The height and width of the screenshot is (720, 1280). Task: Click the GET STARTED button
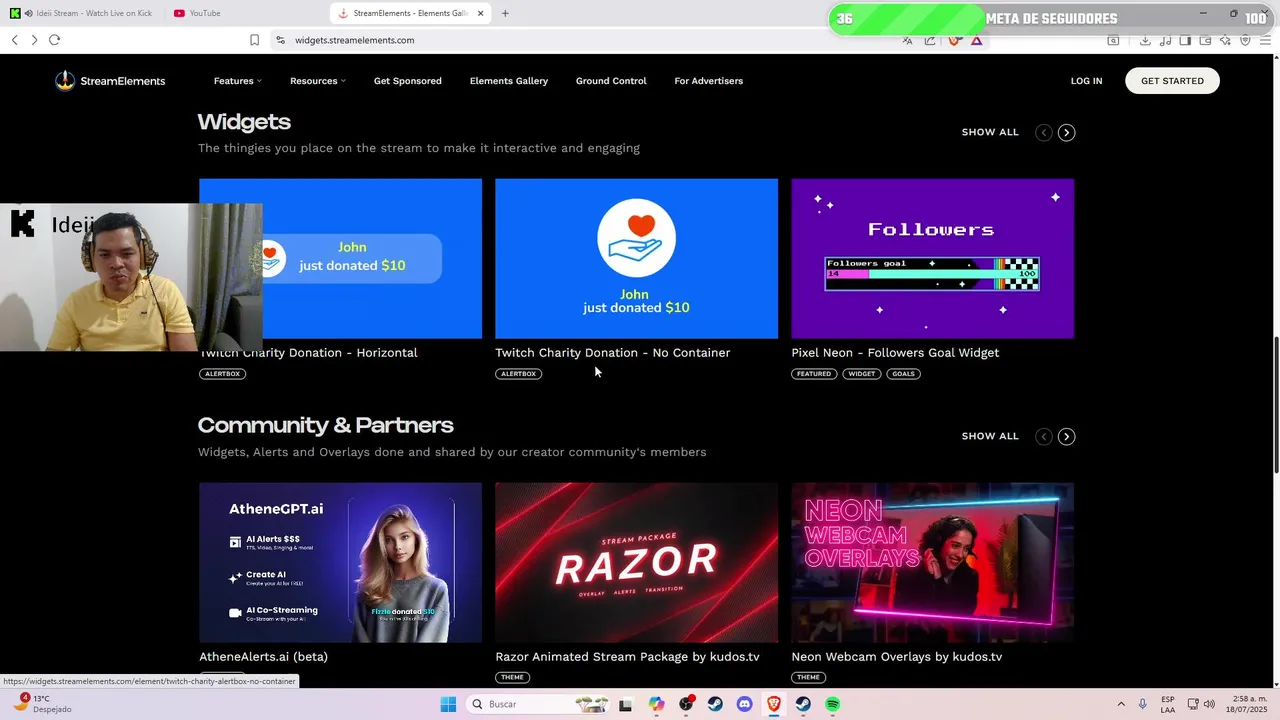tap(1172, 81)
